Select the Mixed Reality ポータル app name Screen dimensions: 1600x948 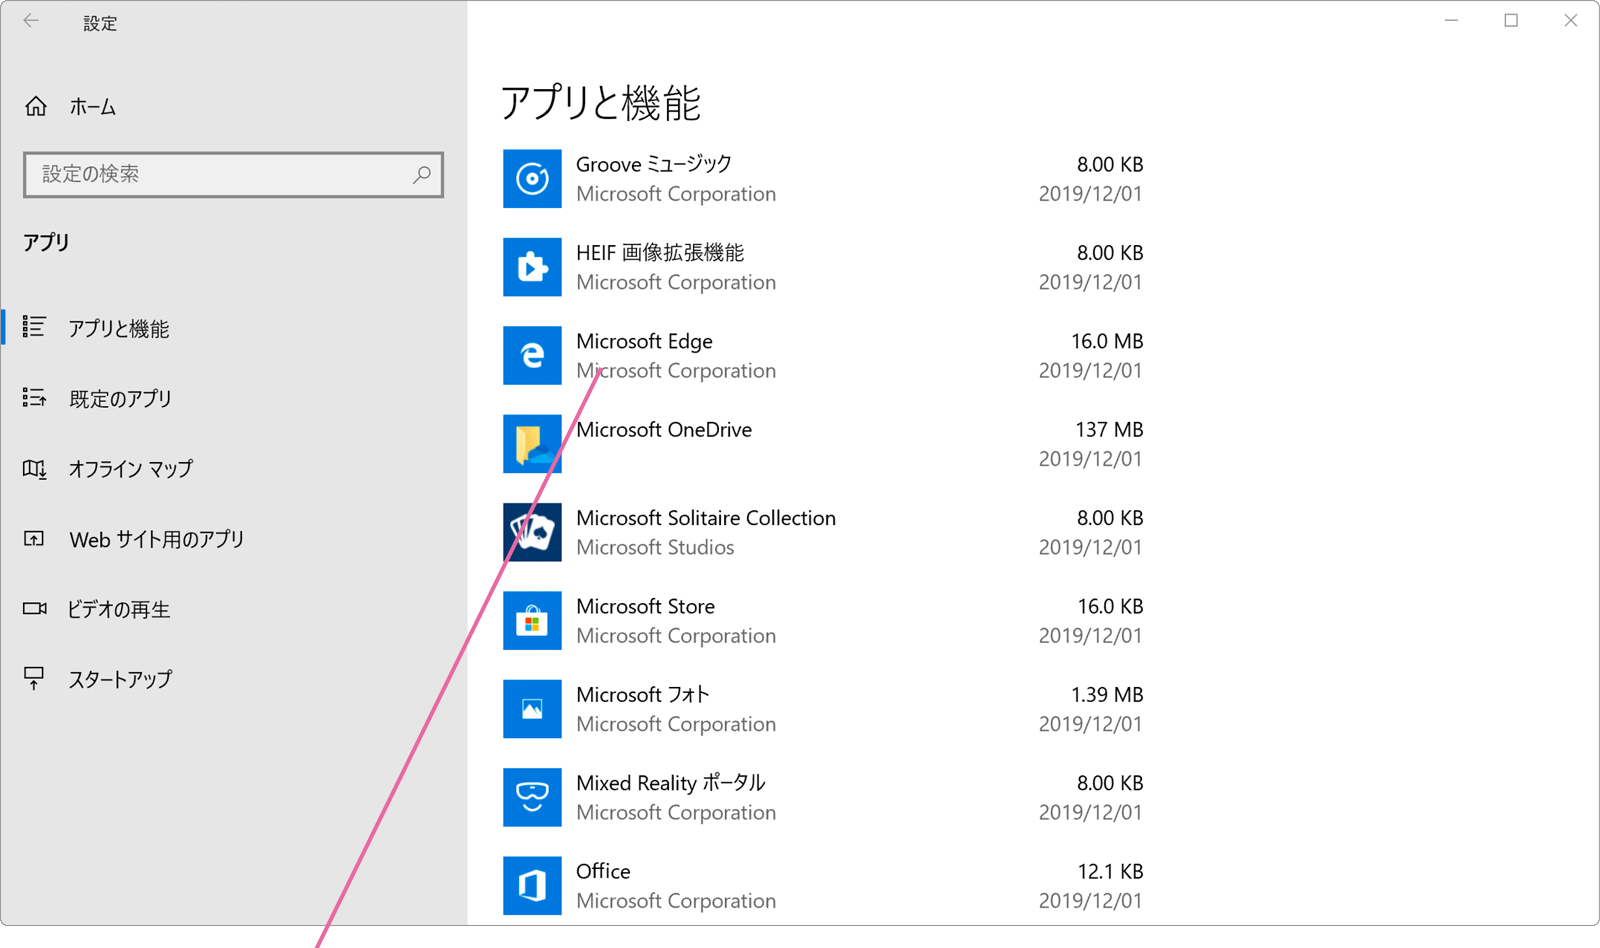click(671, 783)
